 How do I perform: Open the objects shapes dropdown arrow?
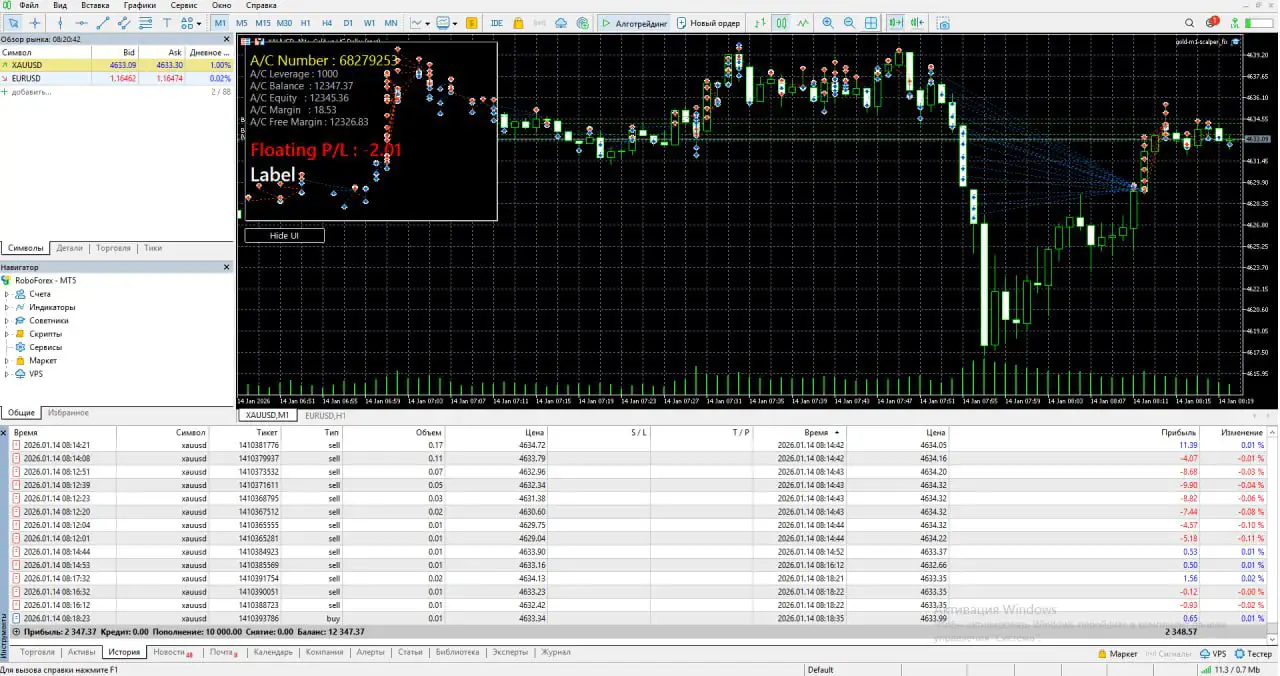[198, 23]
